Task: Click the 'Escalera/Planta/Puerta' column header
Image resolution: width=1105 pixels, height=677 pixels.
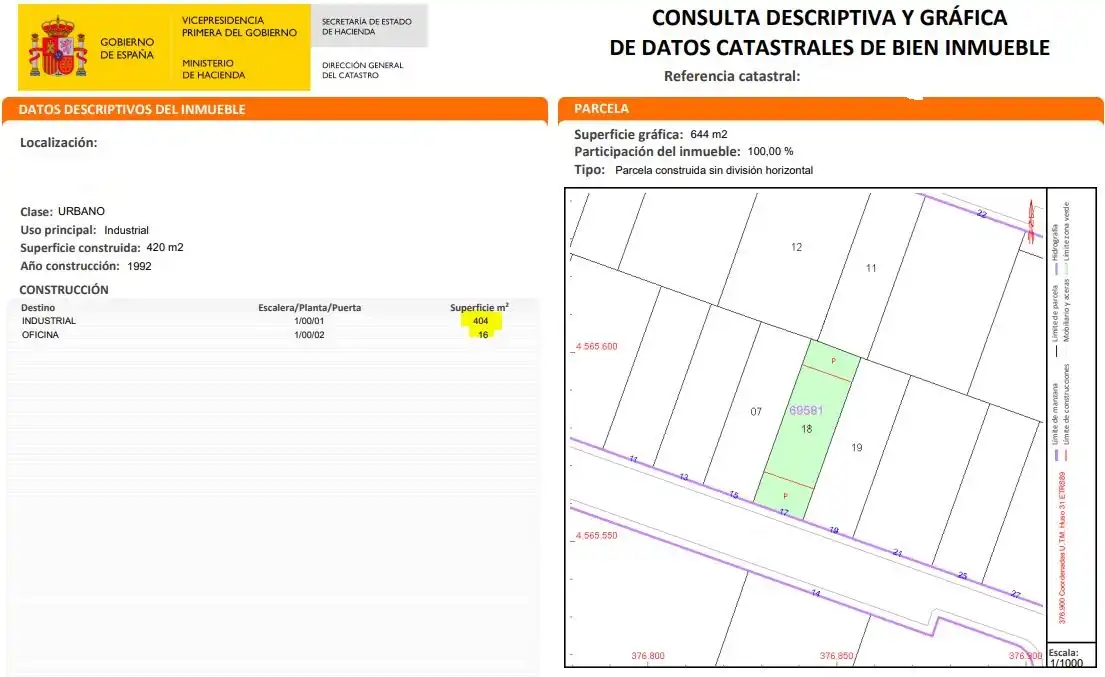Action: coord(309,308)
